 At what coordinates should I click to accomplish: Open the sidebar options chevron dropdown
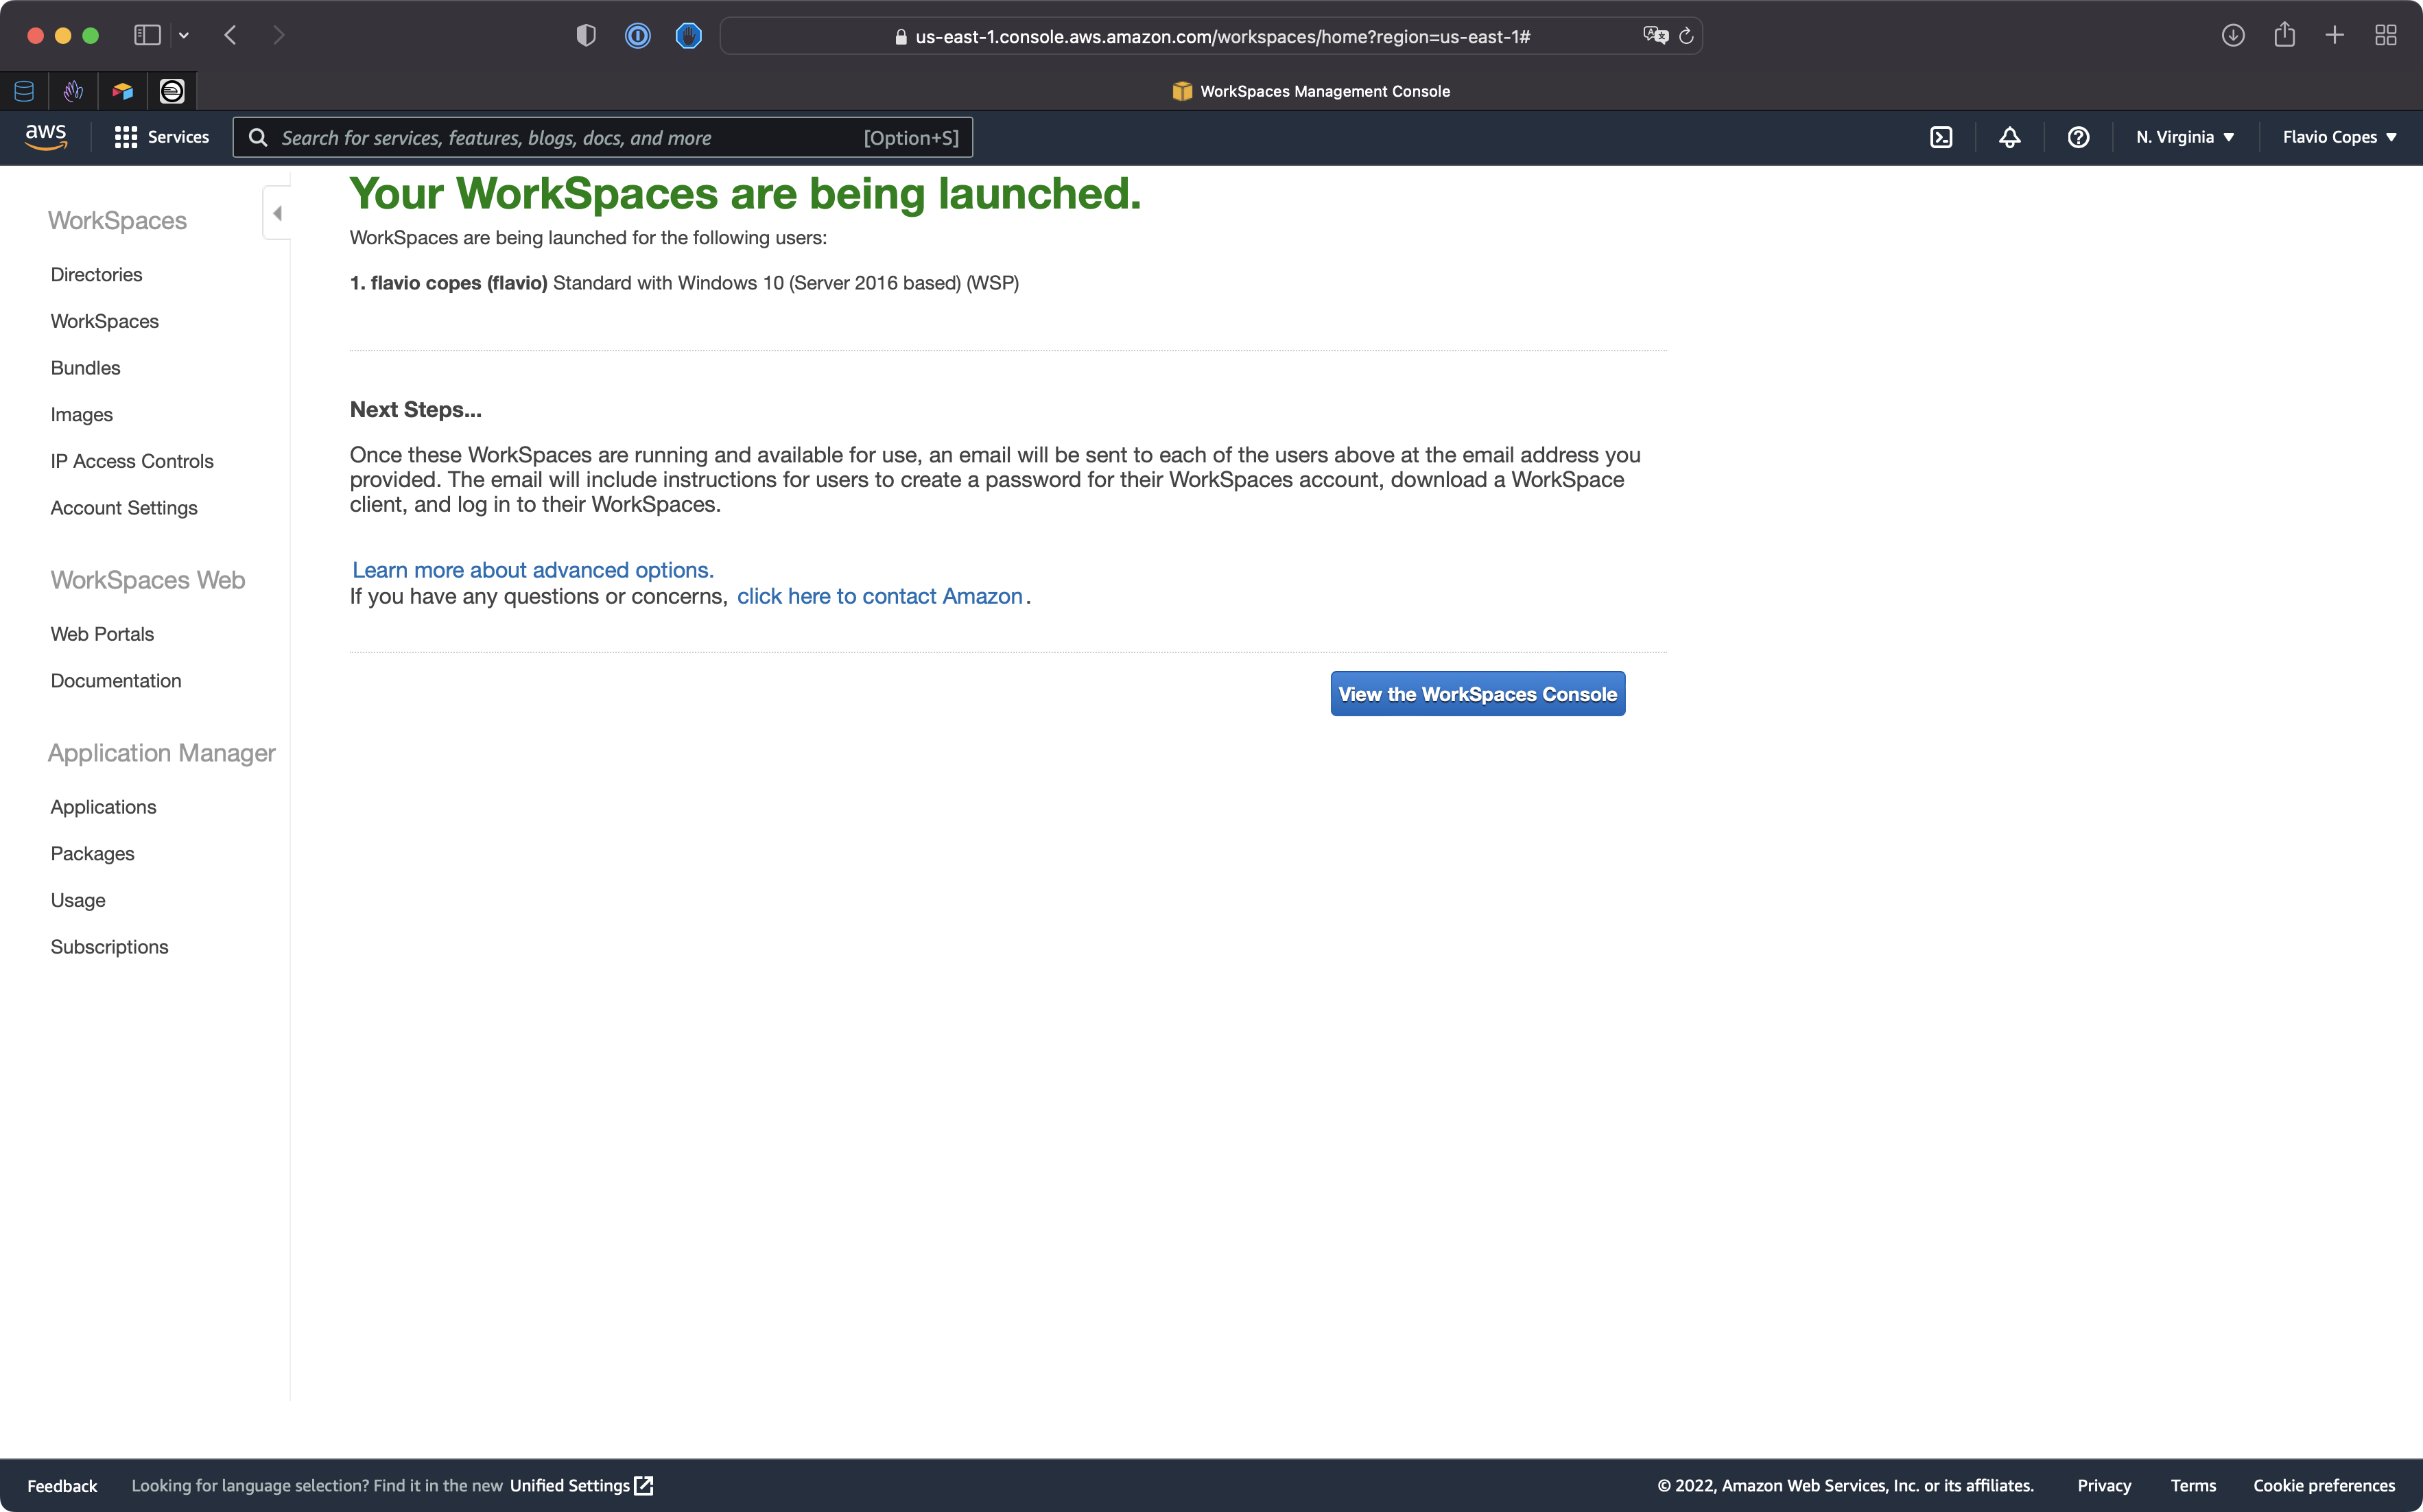tap(184, 35)
